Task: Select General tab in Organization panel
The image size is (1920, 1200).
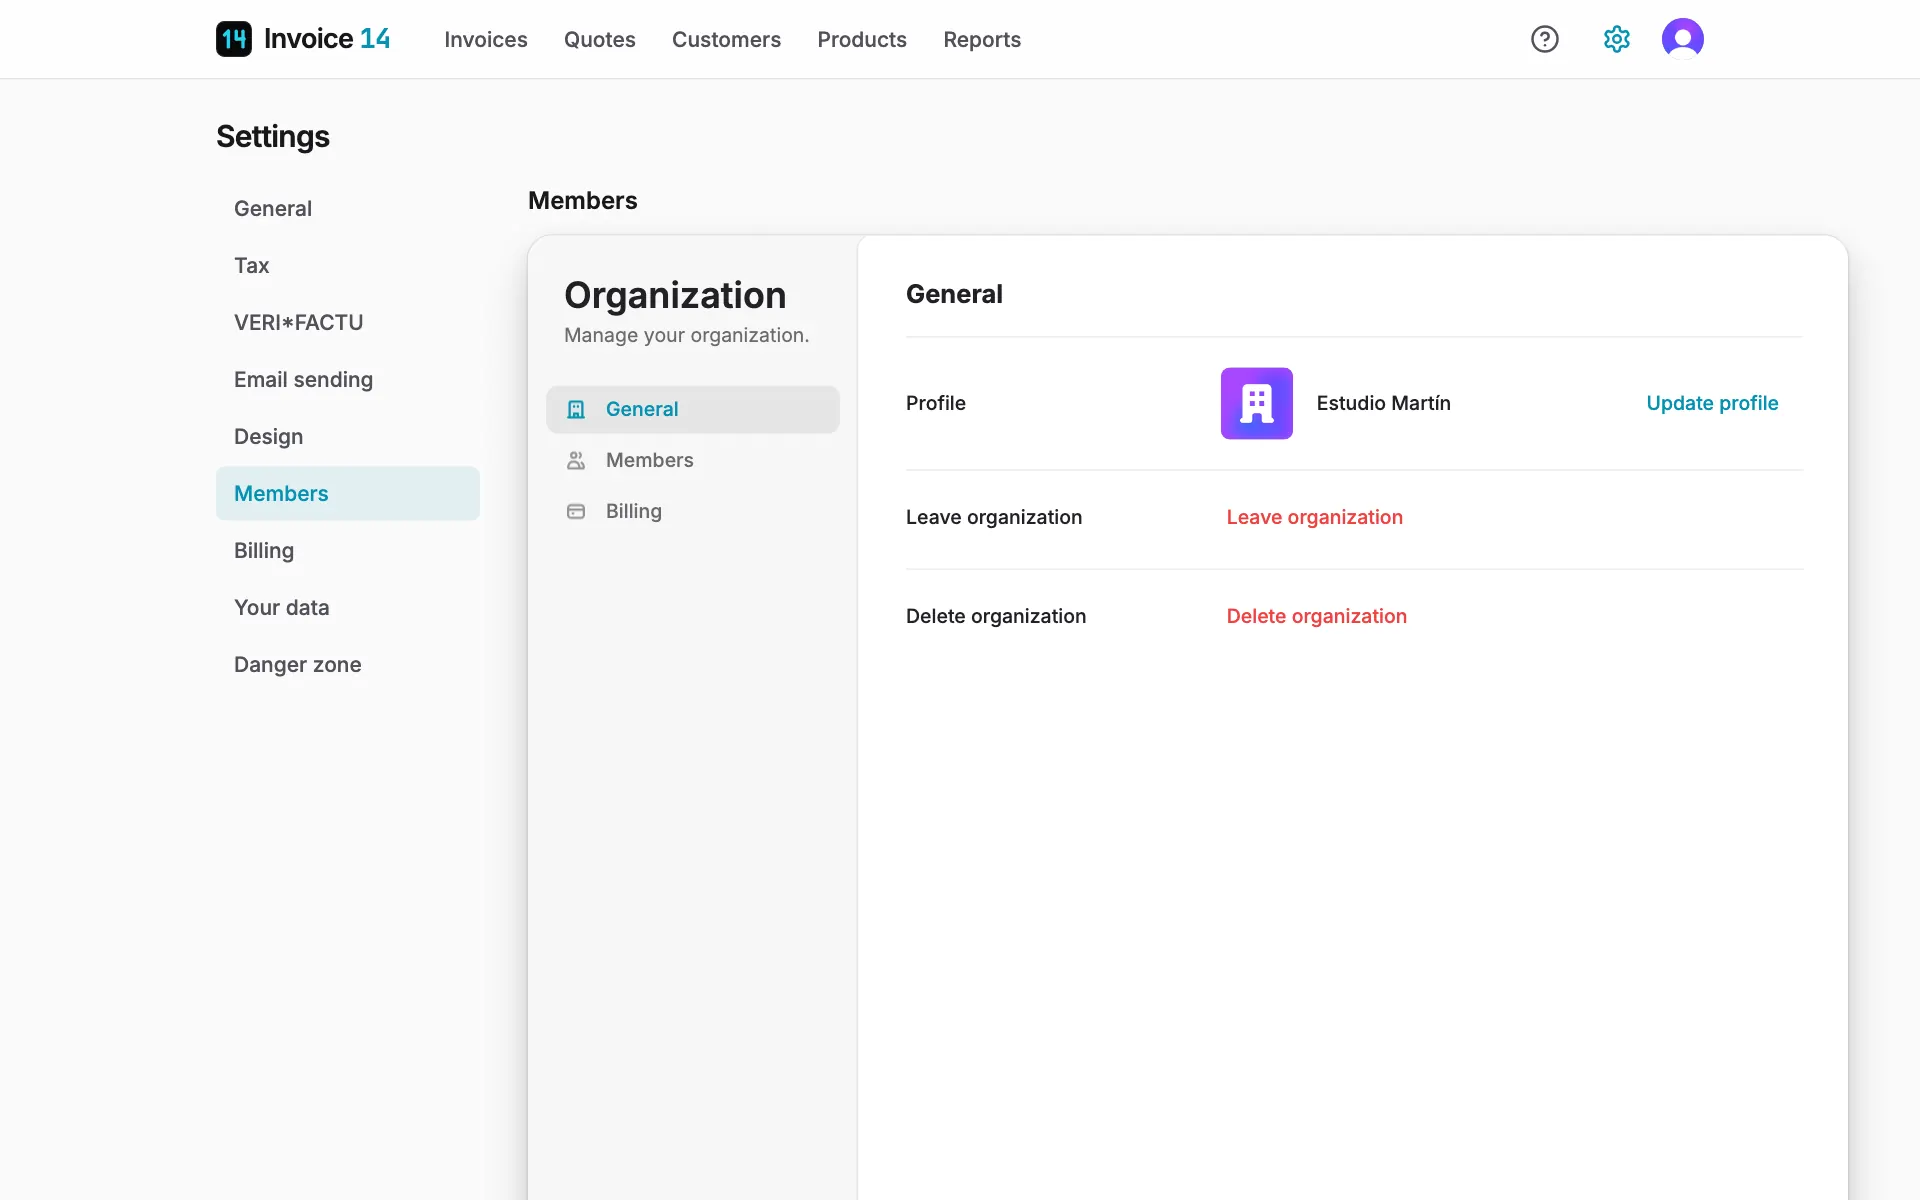Action: pyautogui.click(x=693, y=409)
